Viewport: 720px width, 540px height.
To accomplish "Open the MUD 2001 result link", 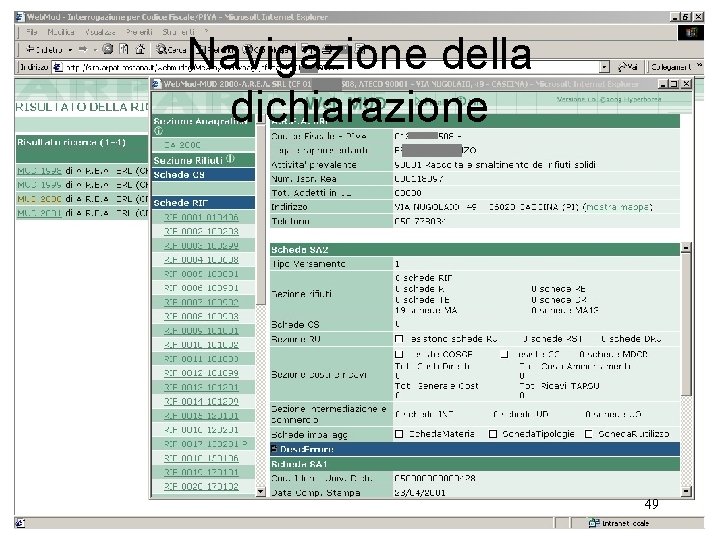I will click(x=39, y=213).
